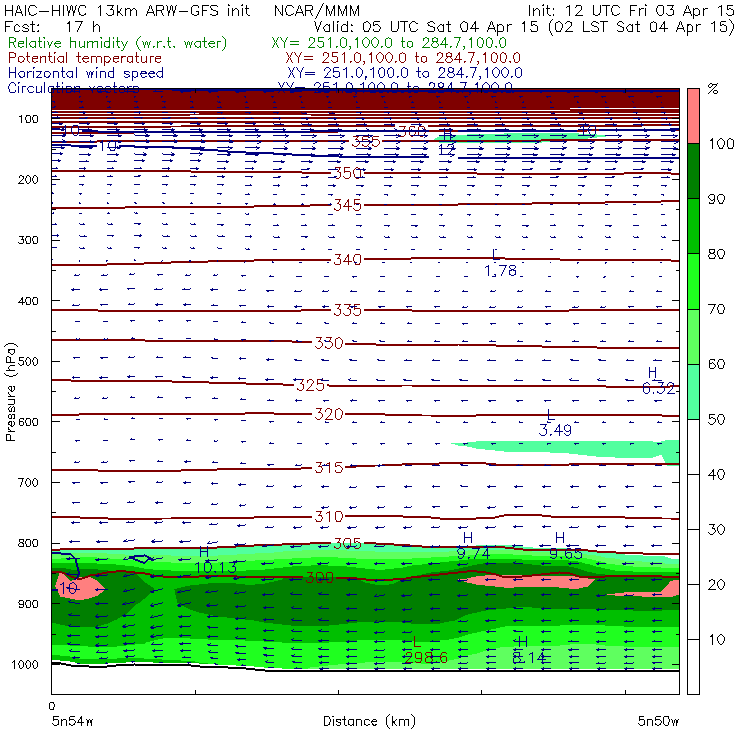Viewport: 740px width, 740px height.
Task: Click the bright green 70–80% colorbar segment
Action: pos(693,281)
